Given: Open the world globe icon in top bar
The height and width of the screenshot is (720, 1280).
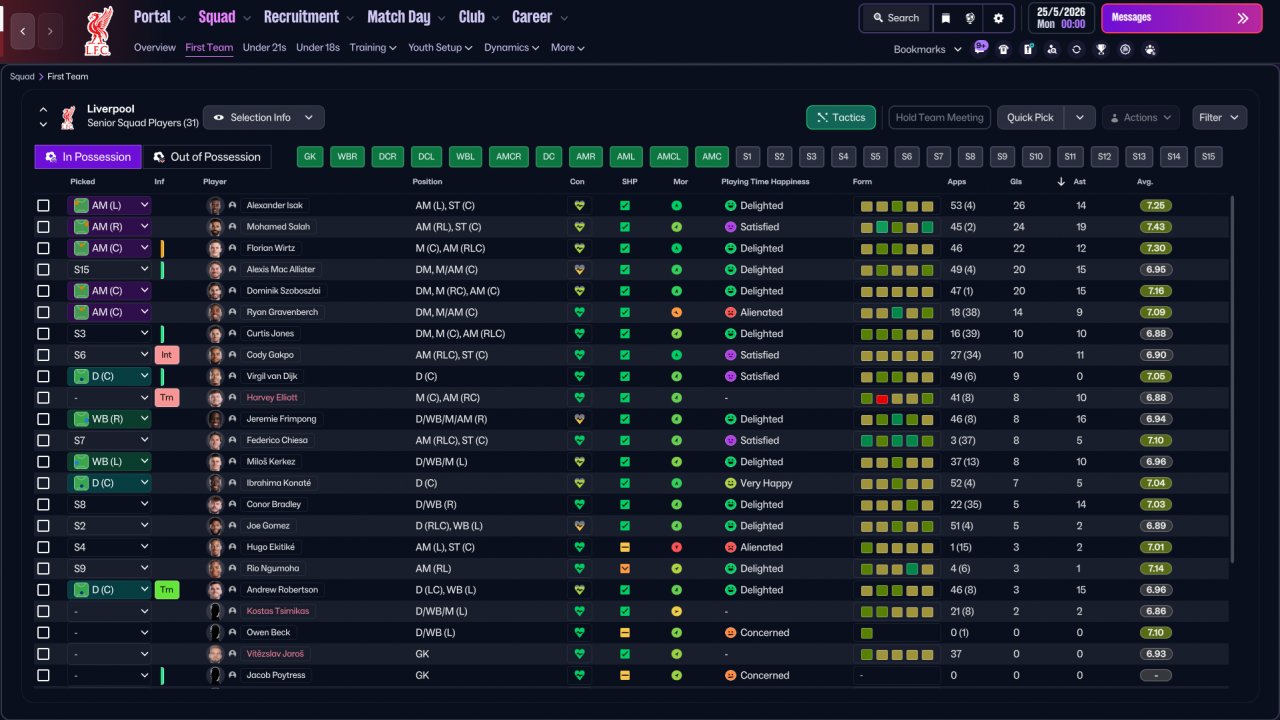Looking at the screenshot, I should click(970, 18).
